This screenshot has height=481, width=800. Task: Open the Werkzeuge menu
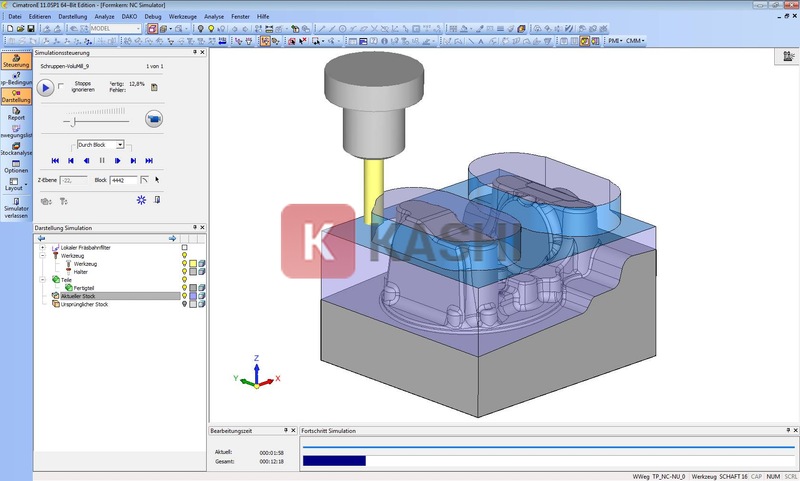180,17
